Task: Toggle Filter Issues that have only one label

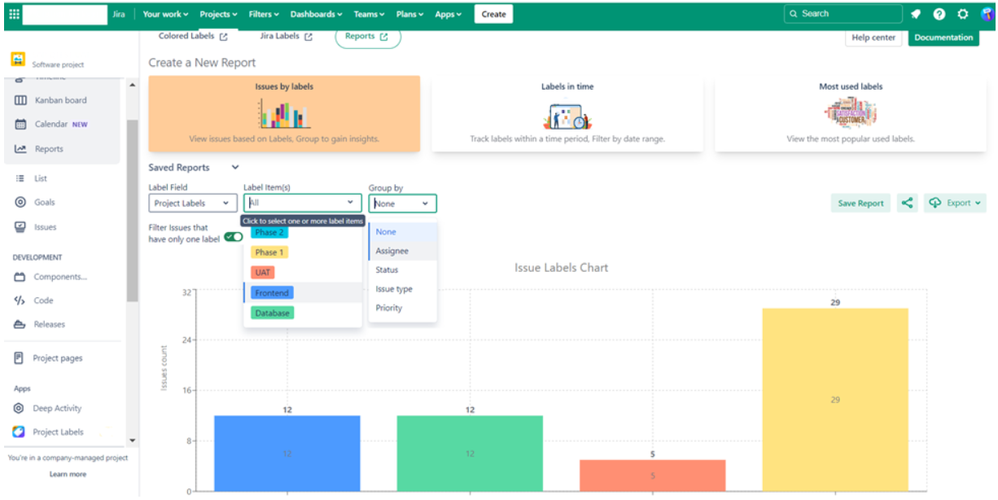Action: (x=234, y=237)
